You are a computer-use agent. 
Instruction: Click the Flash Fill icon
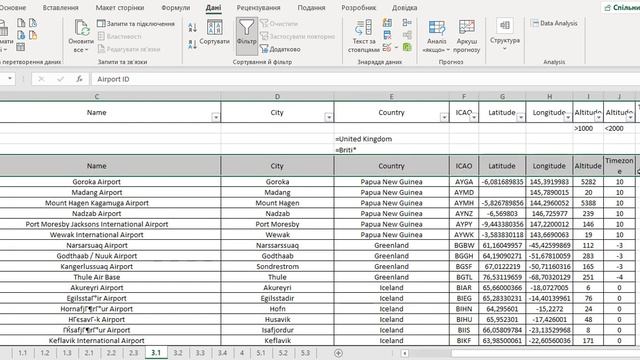coord(387,23)
